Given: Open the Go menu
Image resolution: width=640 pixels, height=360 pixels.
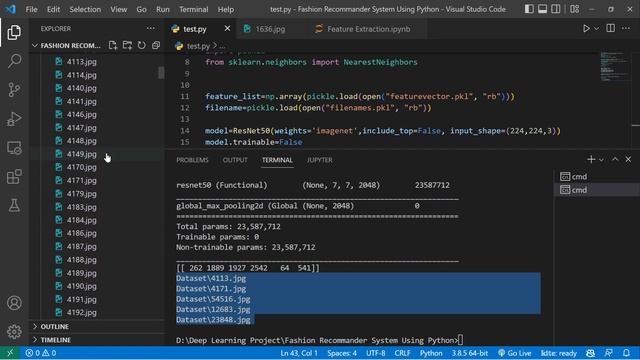Looking at the screenshot, I should (141, 9).
